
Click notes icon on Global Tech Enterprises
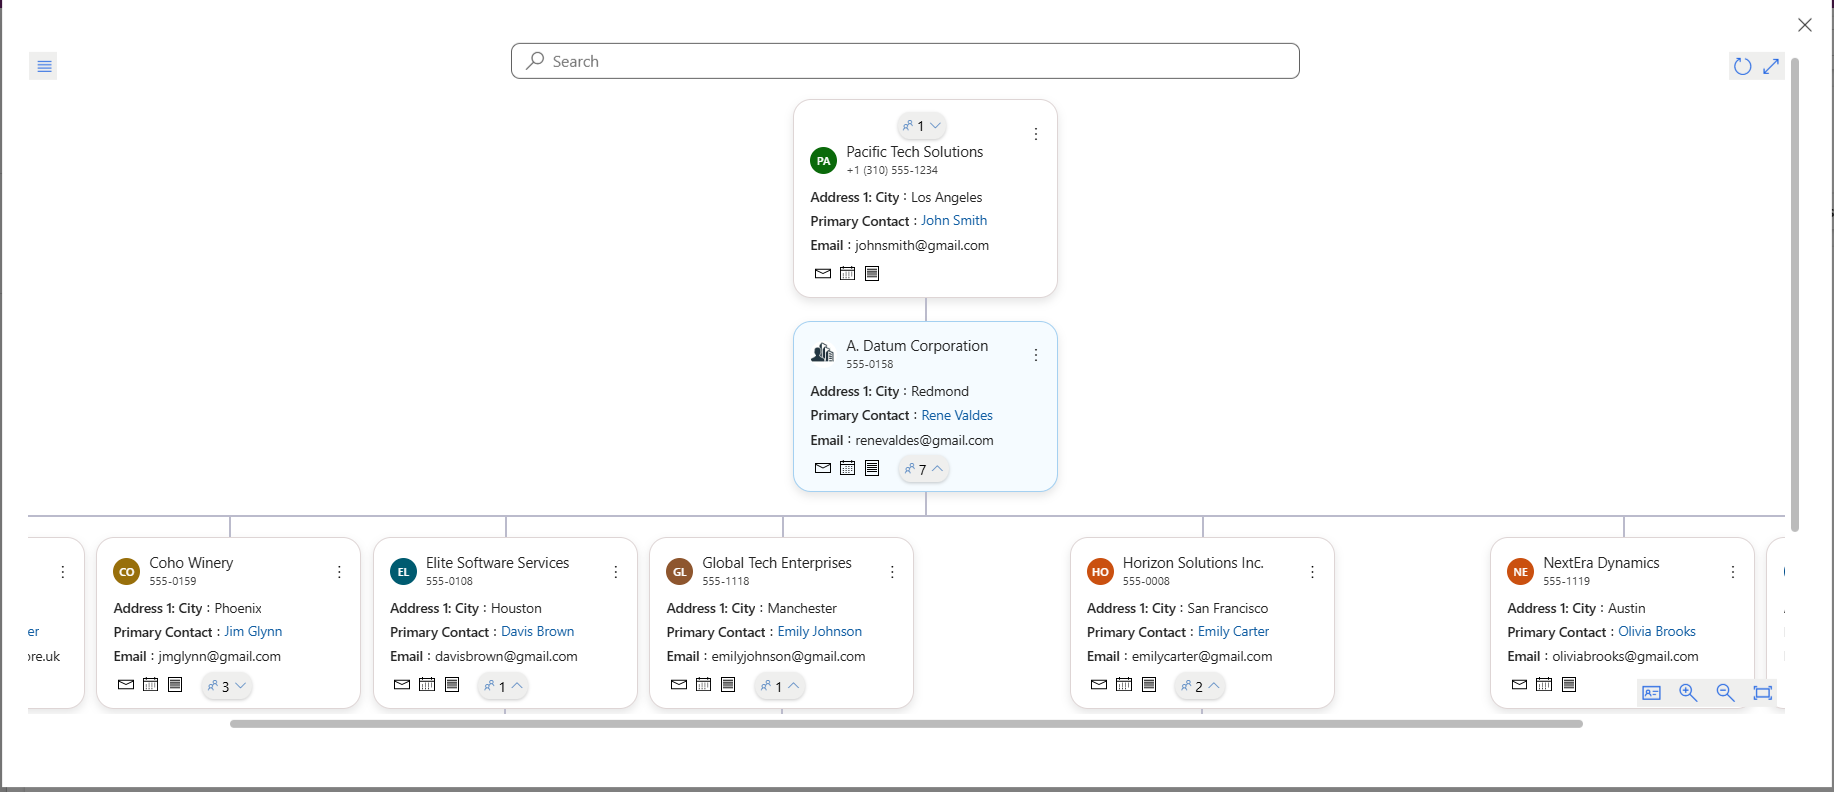pos(728,685)
